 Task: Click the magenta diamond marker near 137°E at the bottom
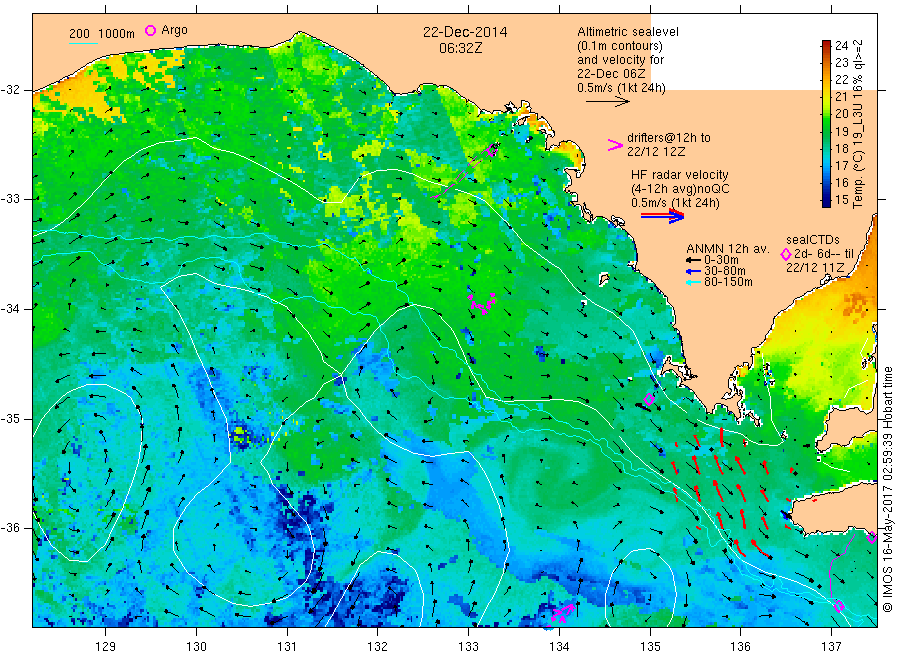click(x=839, y=606)
